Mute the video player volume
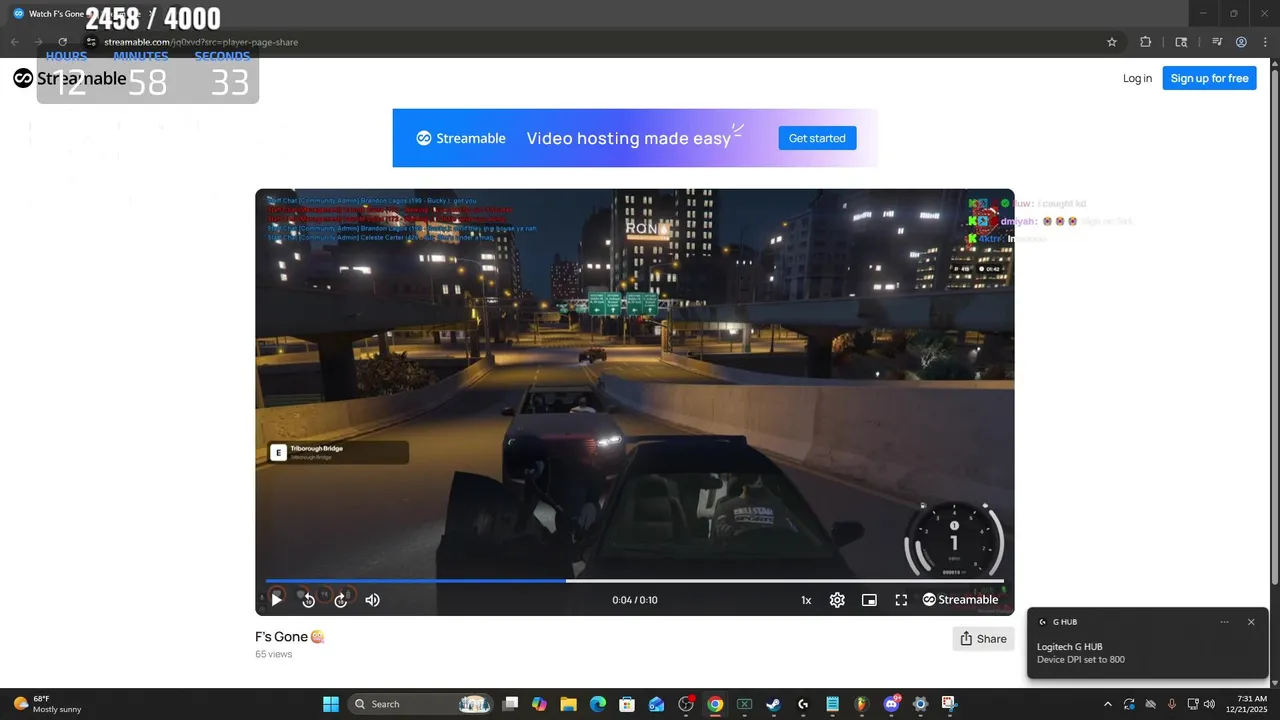This screenshot has width=1280, height=720. point(372,600)
